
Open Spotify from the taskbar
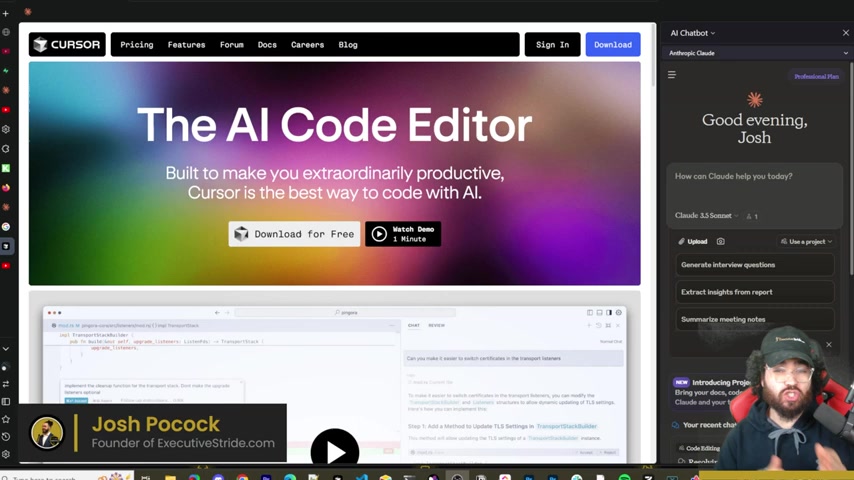(624, 477)
